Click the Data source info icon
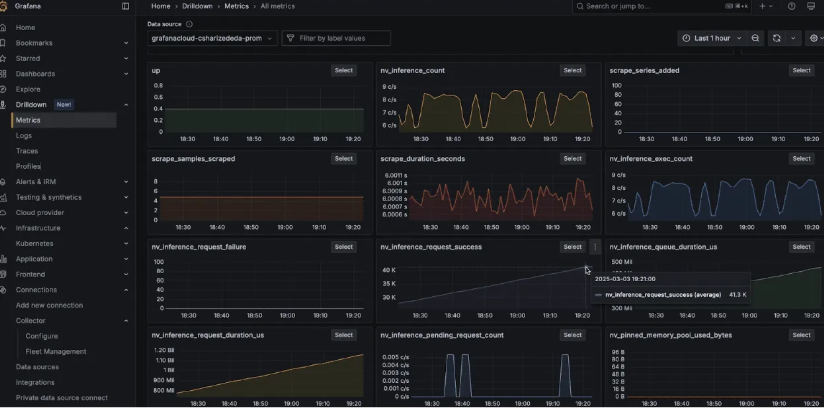This screenshot has width=824, height=408. (190, 23)
